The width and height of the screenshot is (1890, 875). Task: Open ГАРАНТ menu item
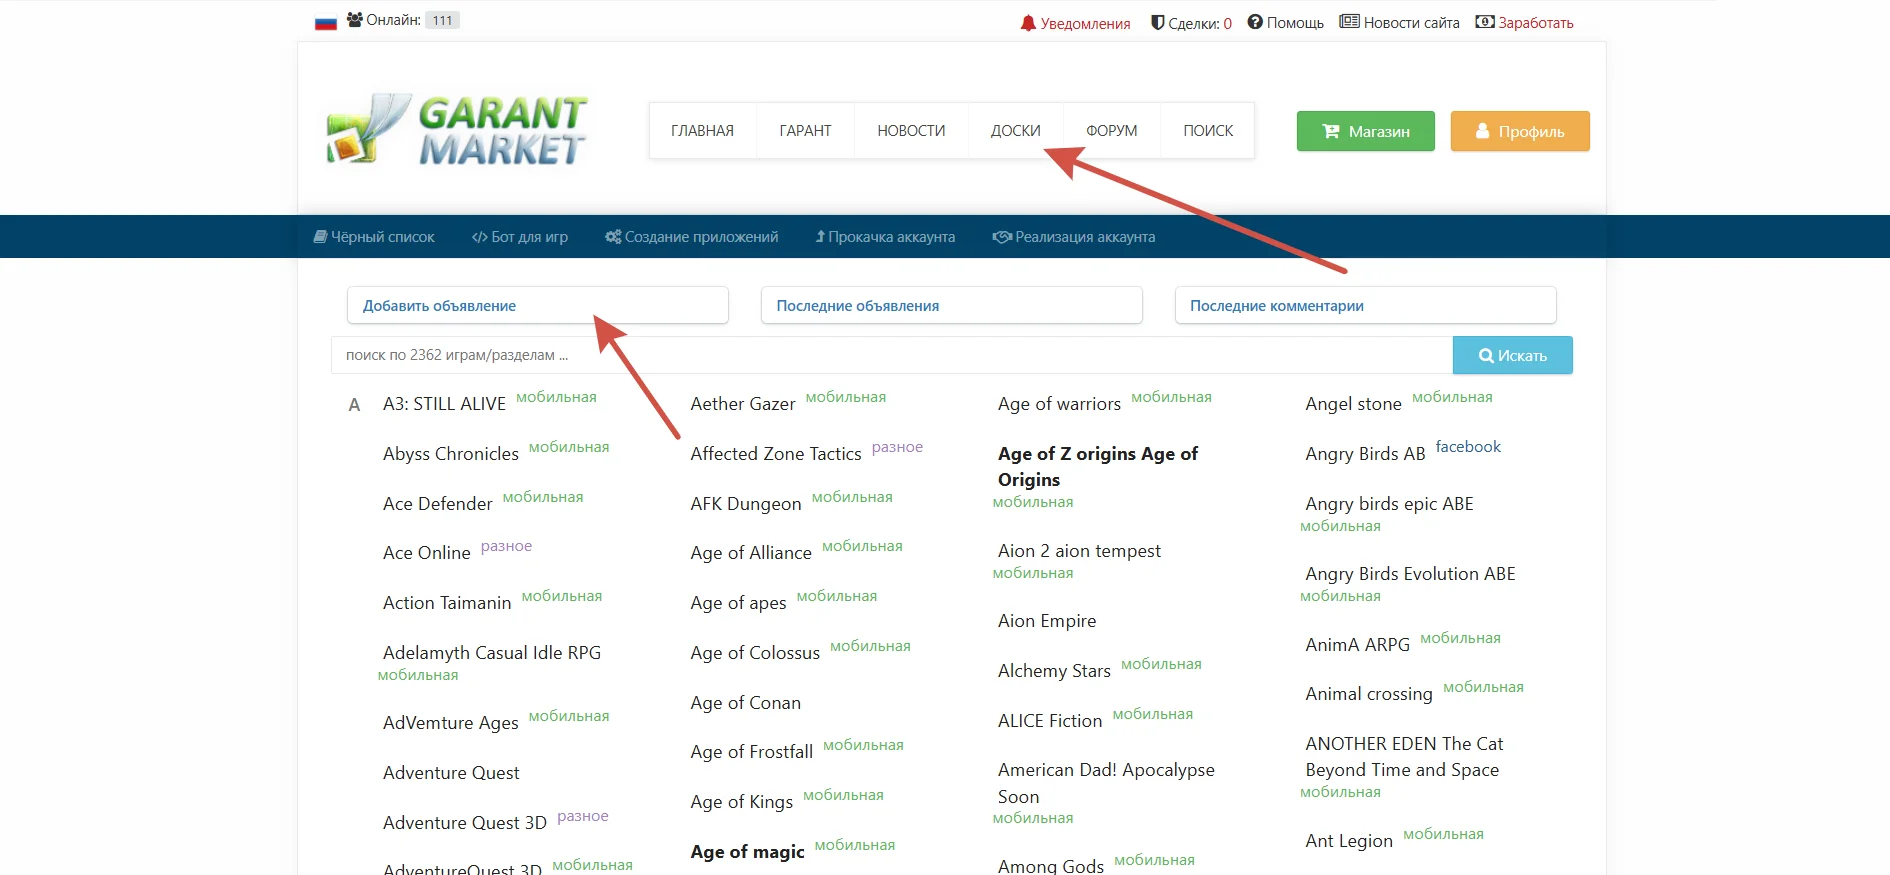(x=805, y=131)
